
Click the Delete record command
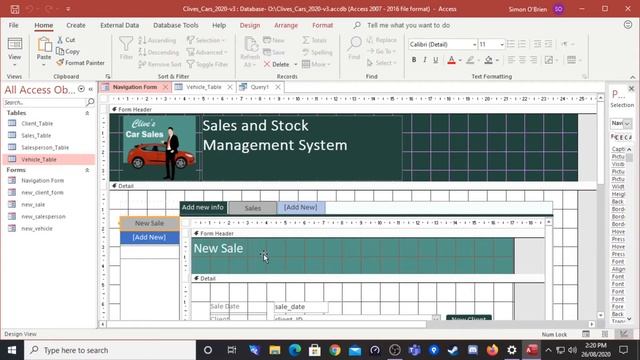click(276, 64)
